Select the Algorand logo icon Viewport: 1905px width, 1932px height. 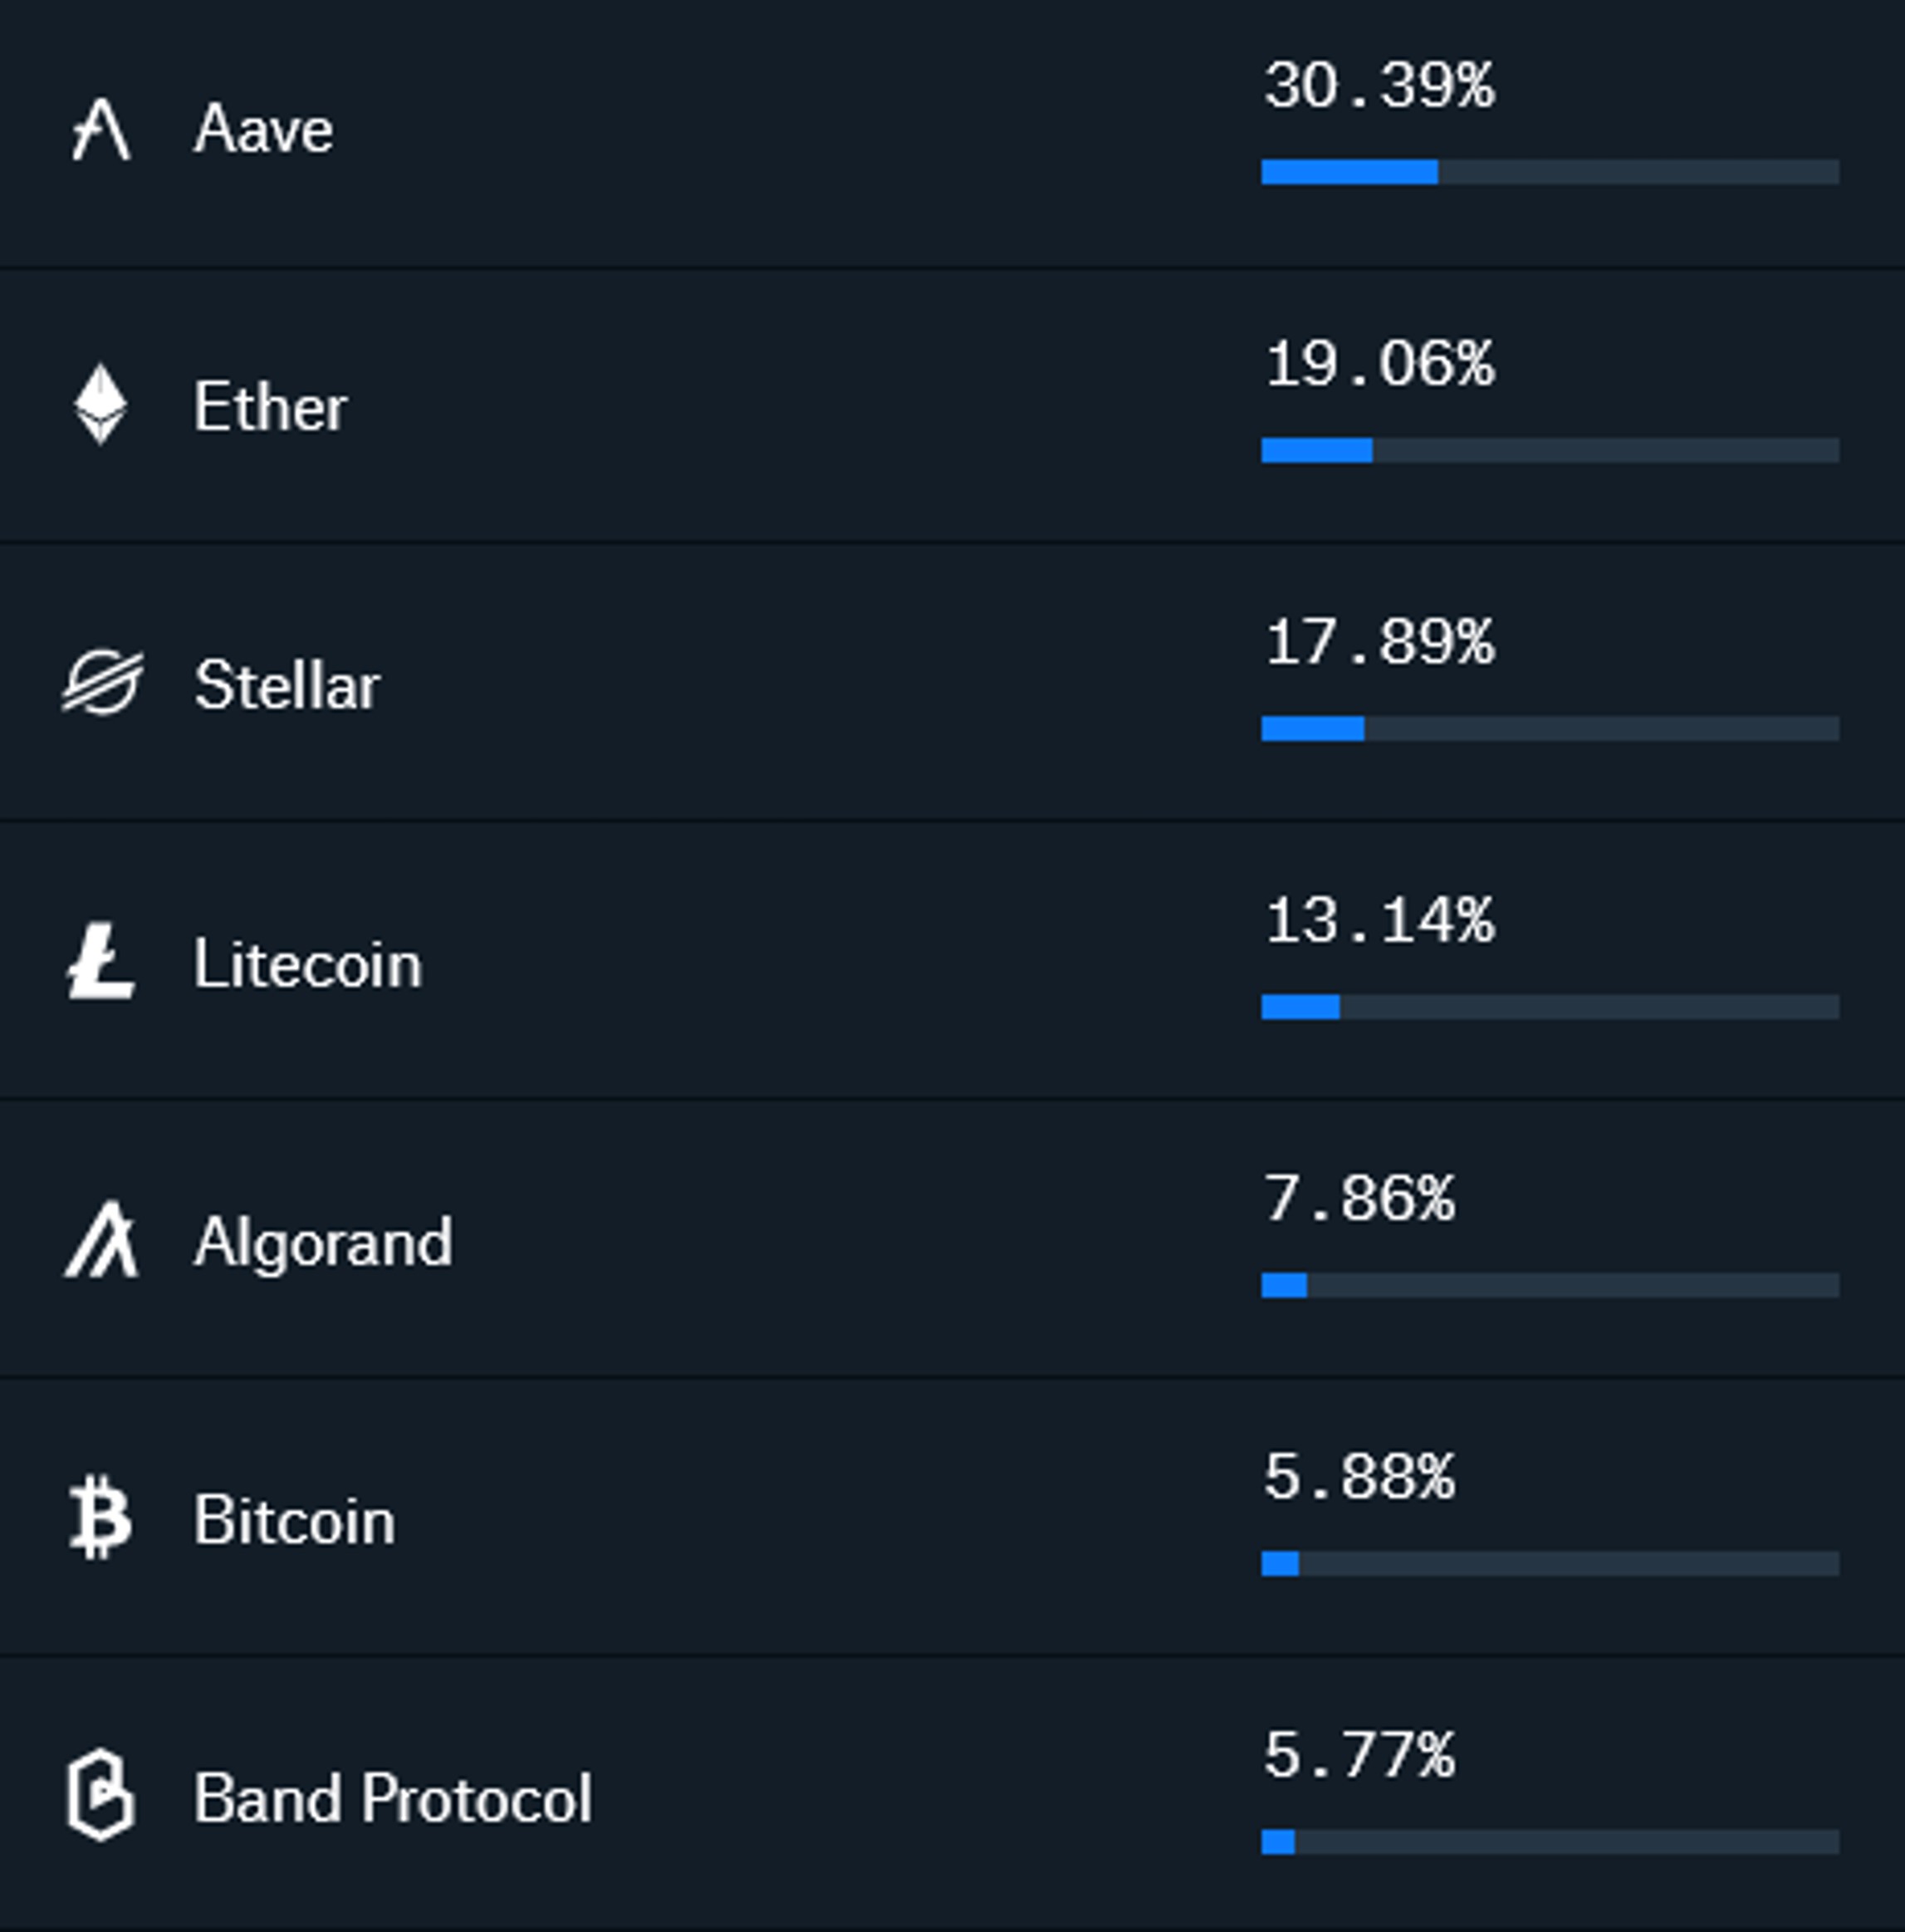(x=101, y=1240)
